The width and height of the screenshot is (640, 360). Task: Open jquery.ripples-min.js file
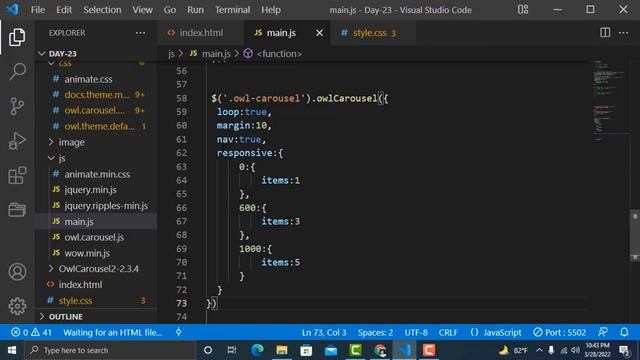106,206
